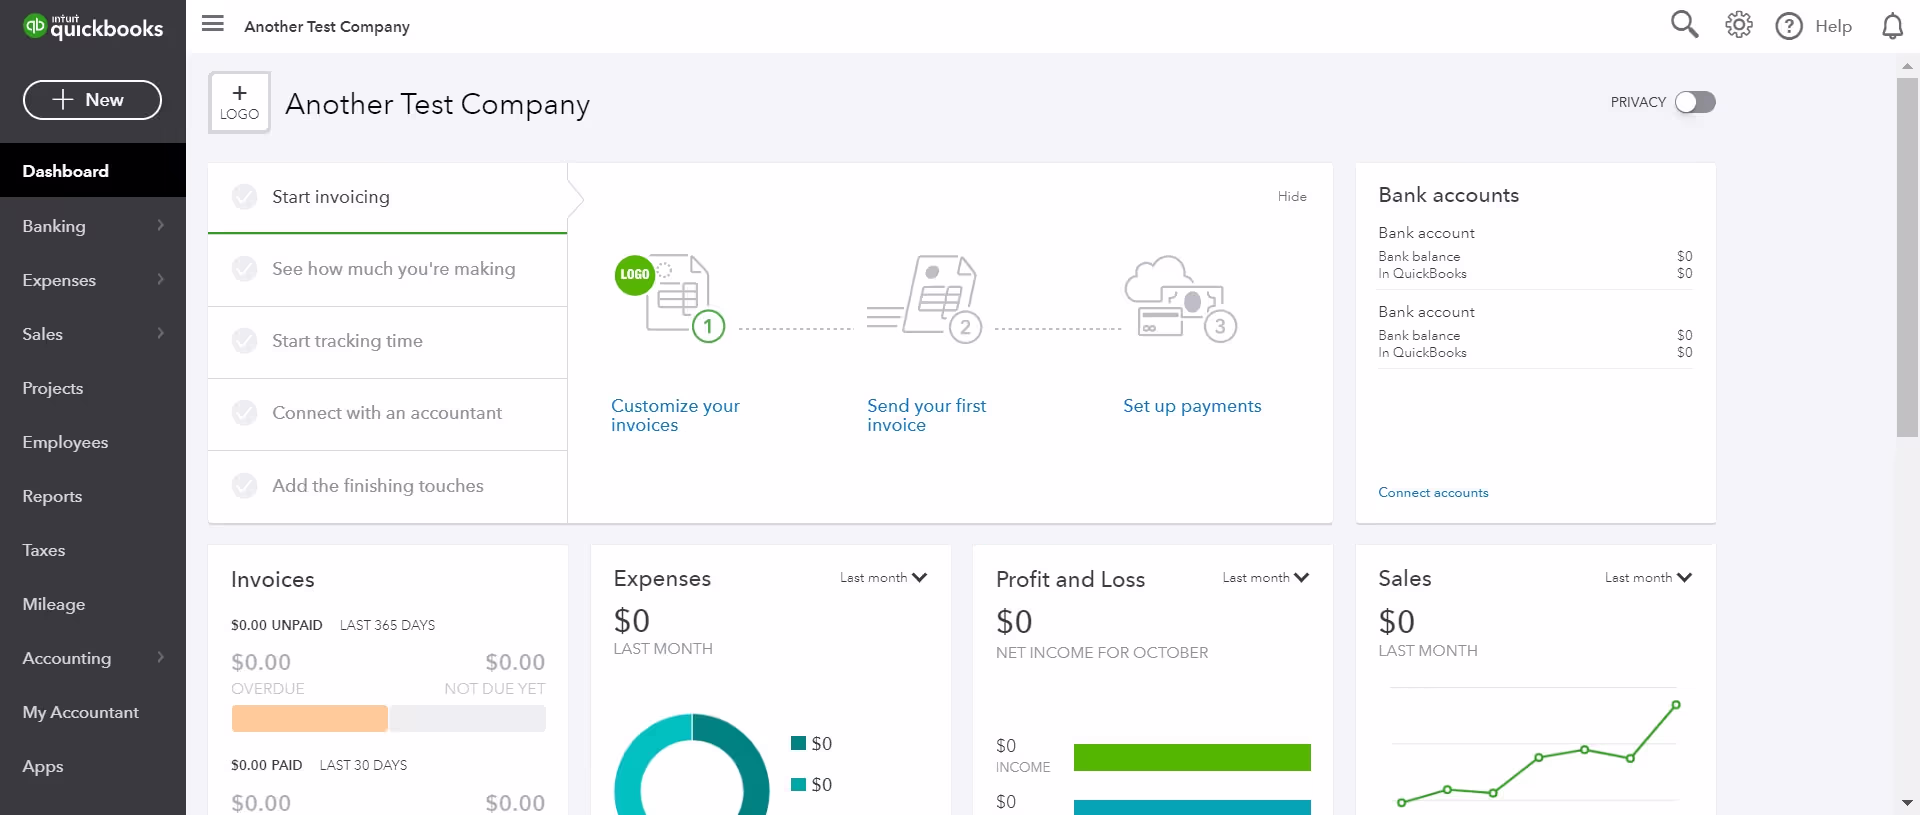Click the expenses donut chart
Viewport: 1920px width, 815px height.
pyautogui.click(x=692, y=765)
